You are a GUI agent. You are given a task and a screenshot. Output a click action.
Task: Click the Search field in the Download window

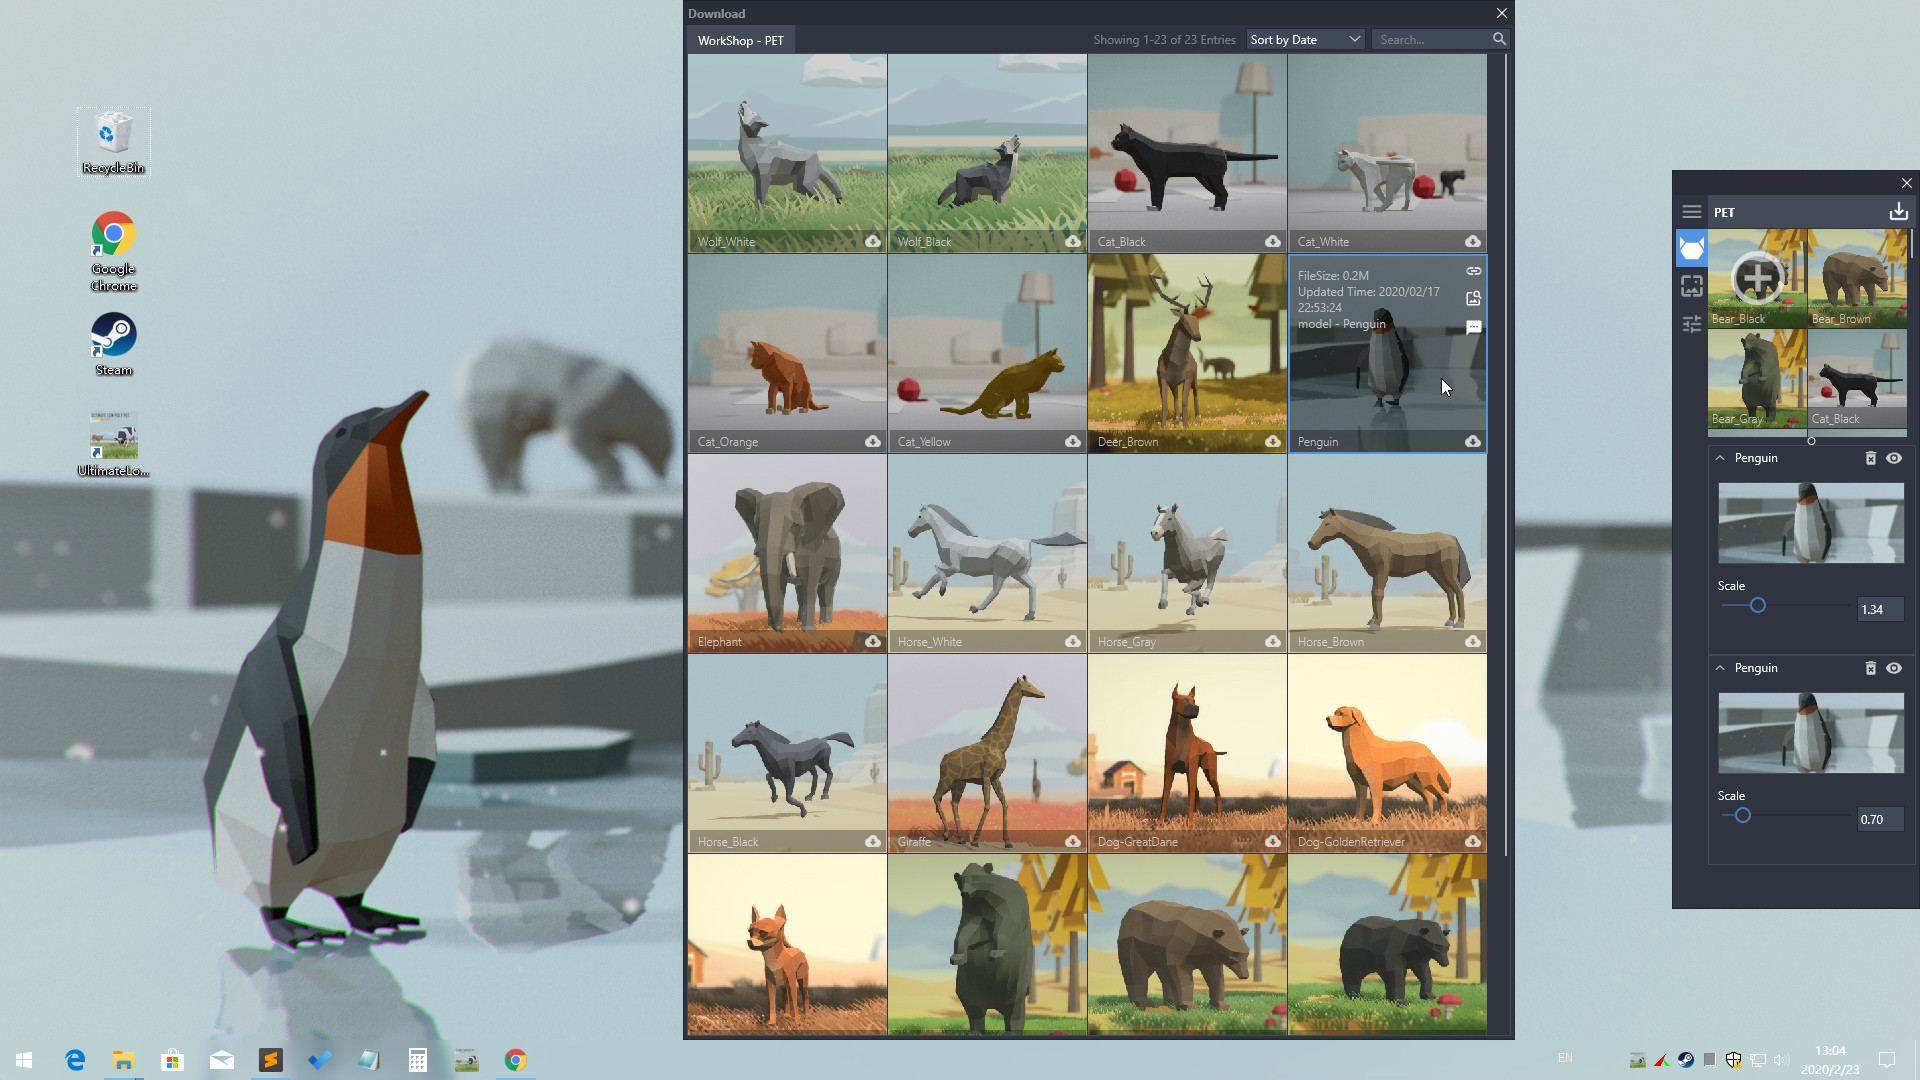pos(1432,39)
